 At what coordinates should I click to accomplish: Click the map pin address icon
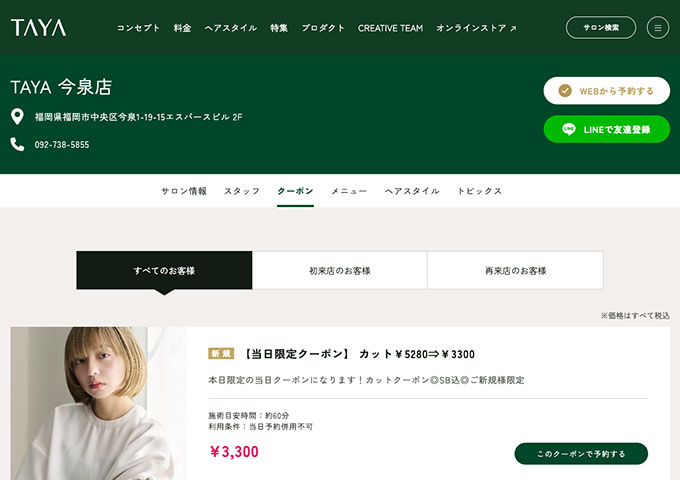click(x=17, y=117)
